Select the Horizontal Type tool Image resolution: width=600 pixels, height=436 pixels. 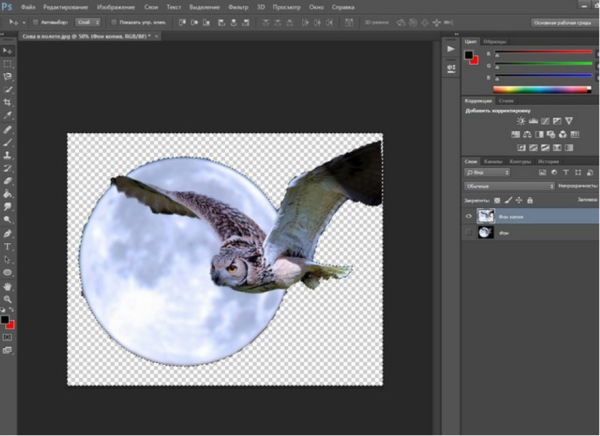8,246
